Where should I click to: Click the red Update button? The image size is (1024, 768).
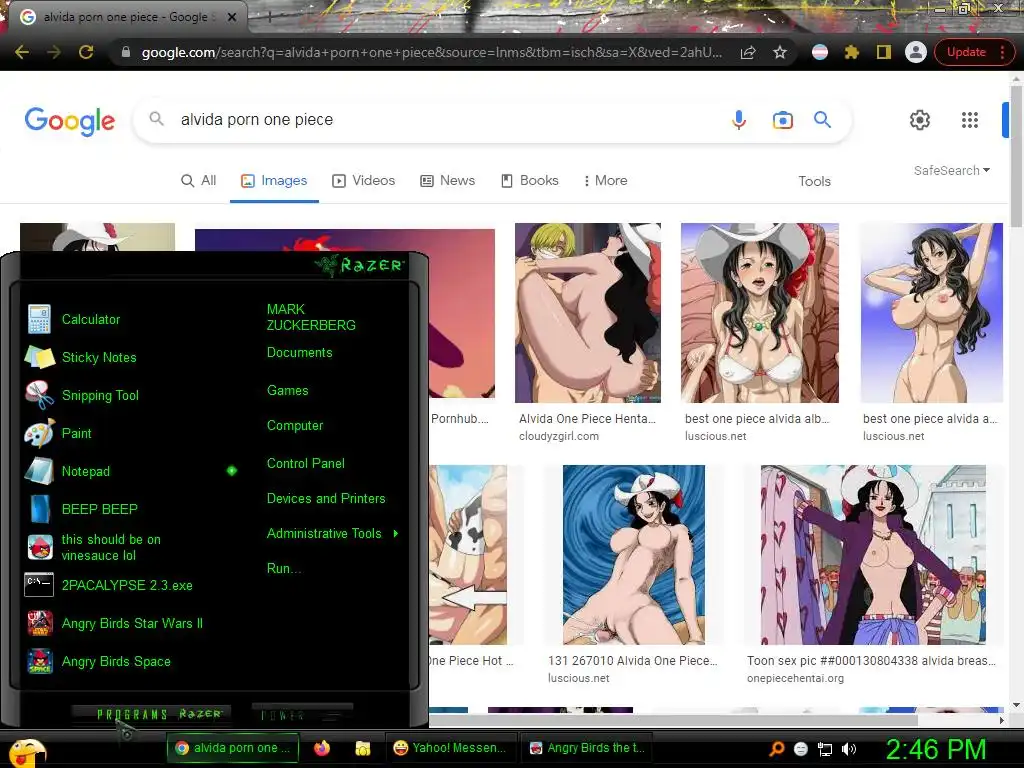(x=966, y=52)
